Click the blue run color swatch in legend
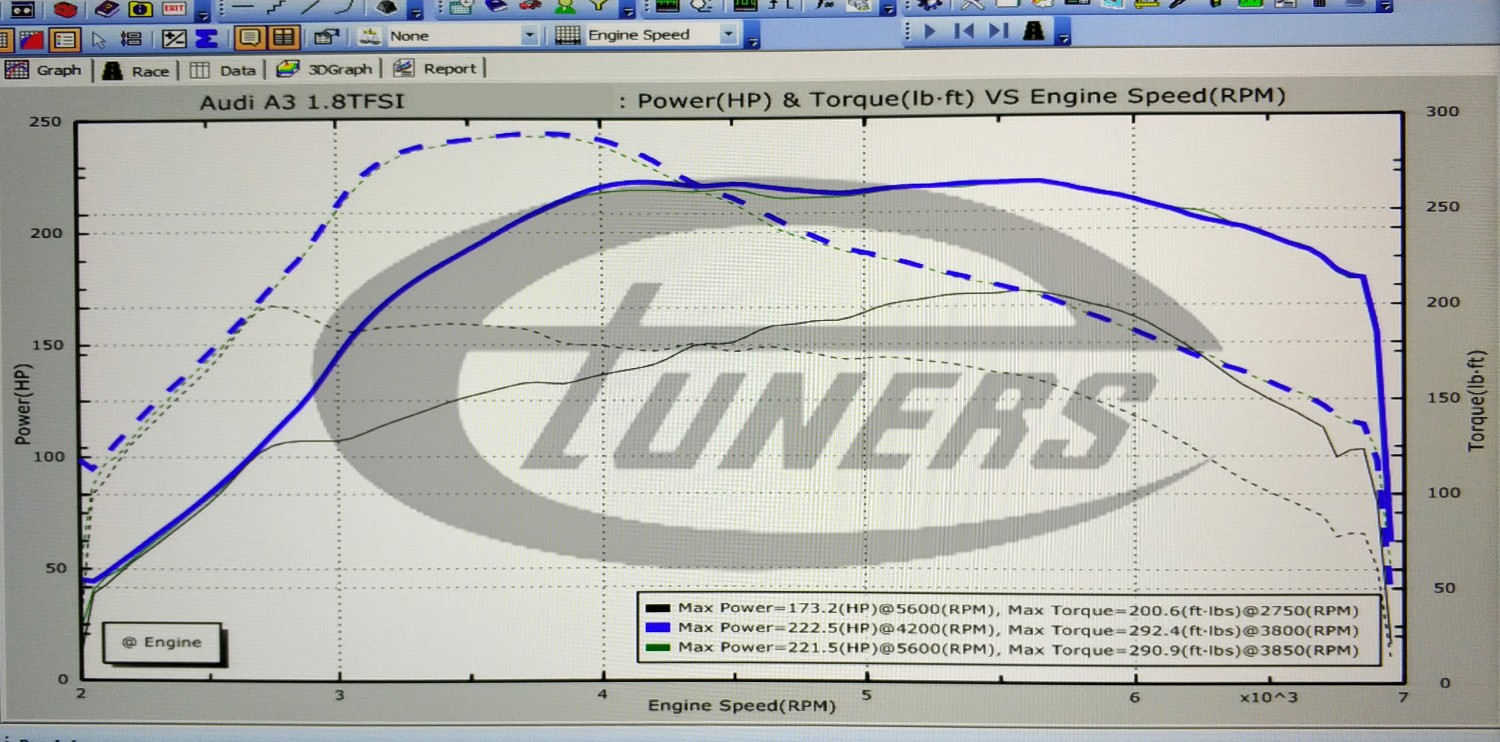 658,629
